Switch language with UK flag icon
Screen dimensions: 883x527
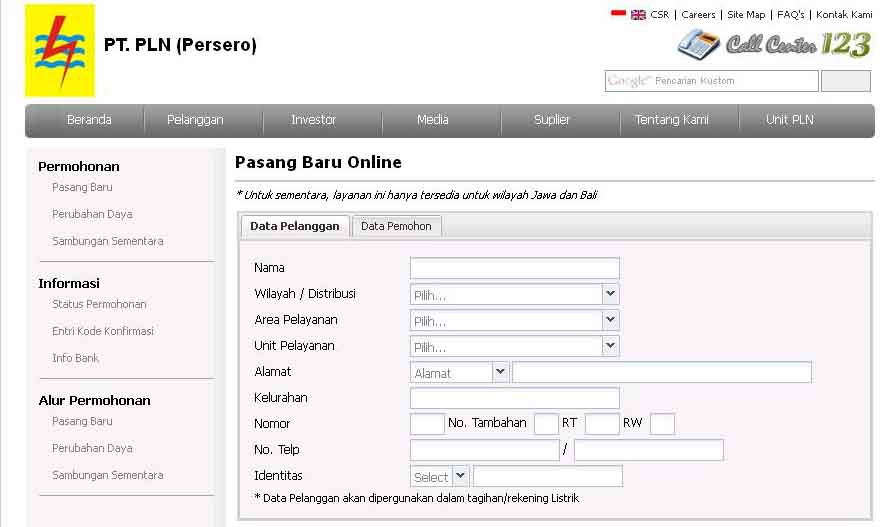[638, 15]
